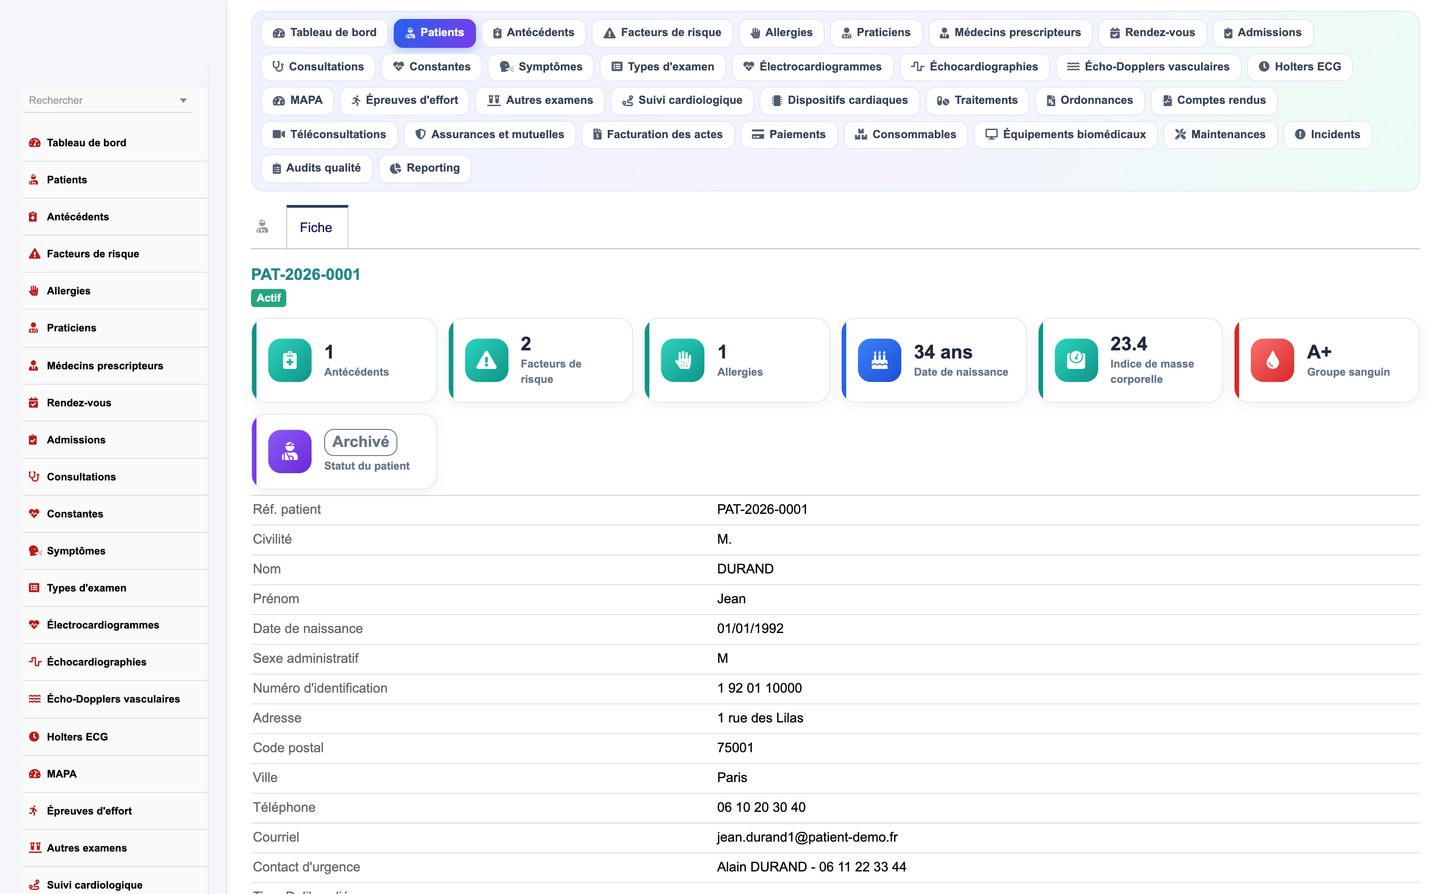
Task: Click the birthday cake Date de naissance icon
Action: coord(880,361)
